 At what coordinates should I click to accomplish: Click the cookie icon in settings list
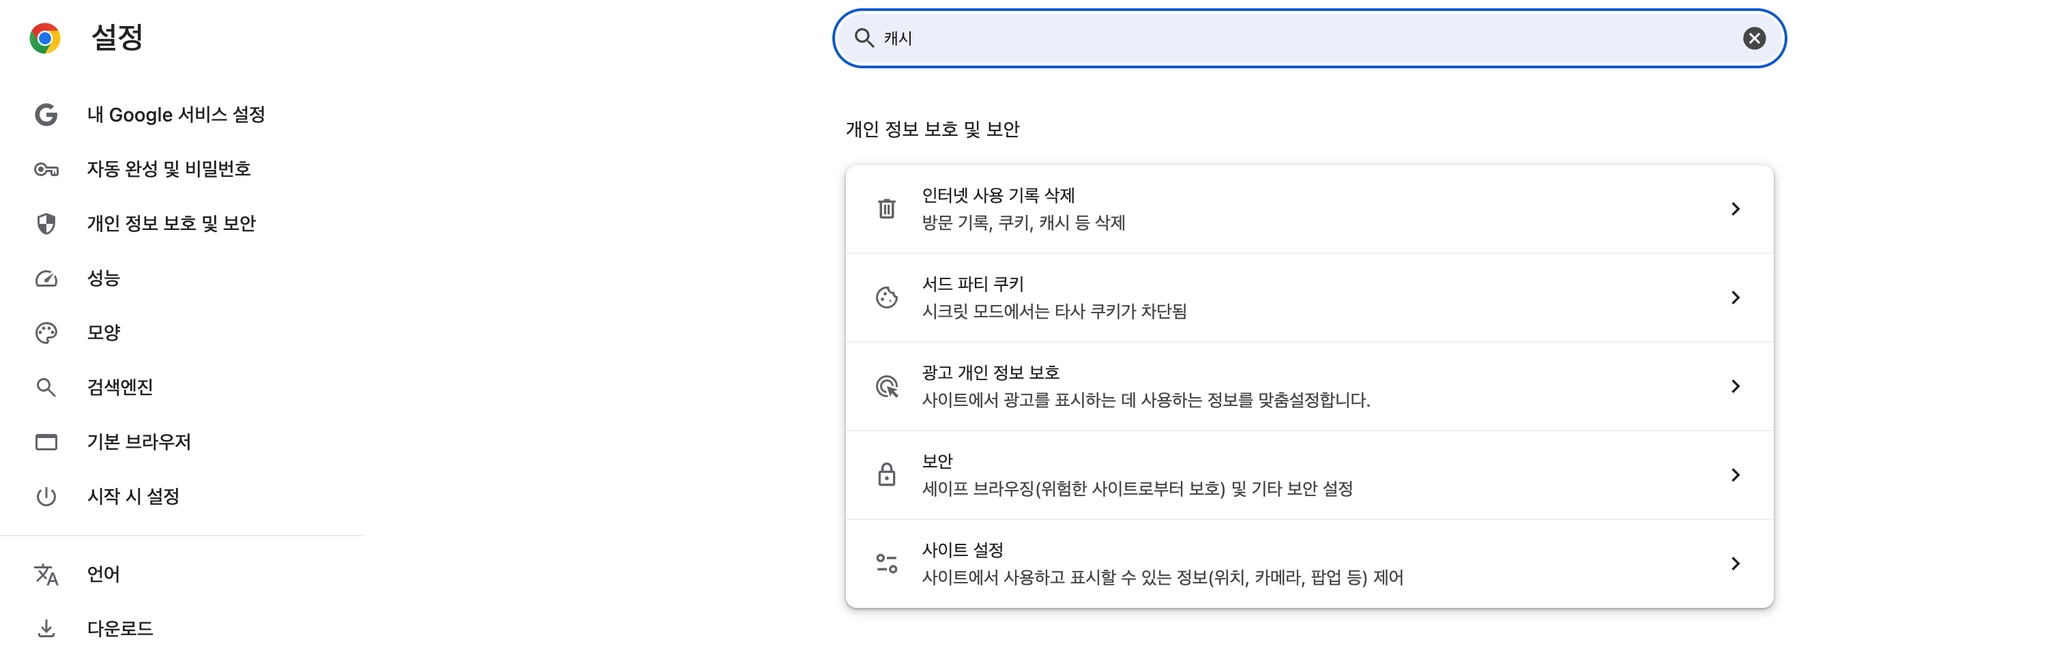887,298
